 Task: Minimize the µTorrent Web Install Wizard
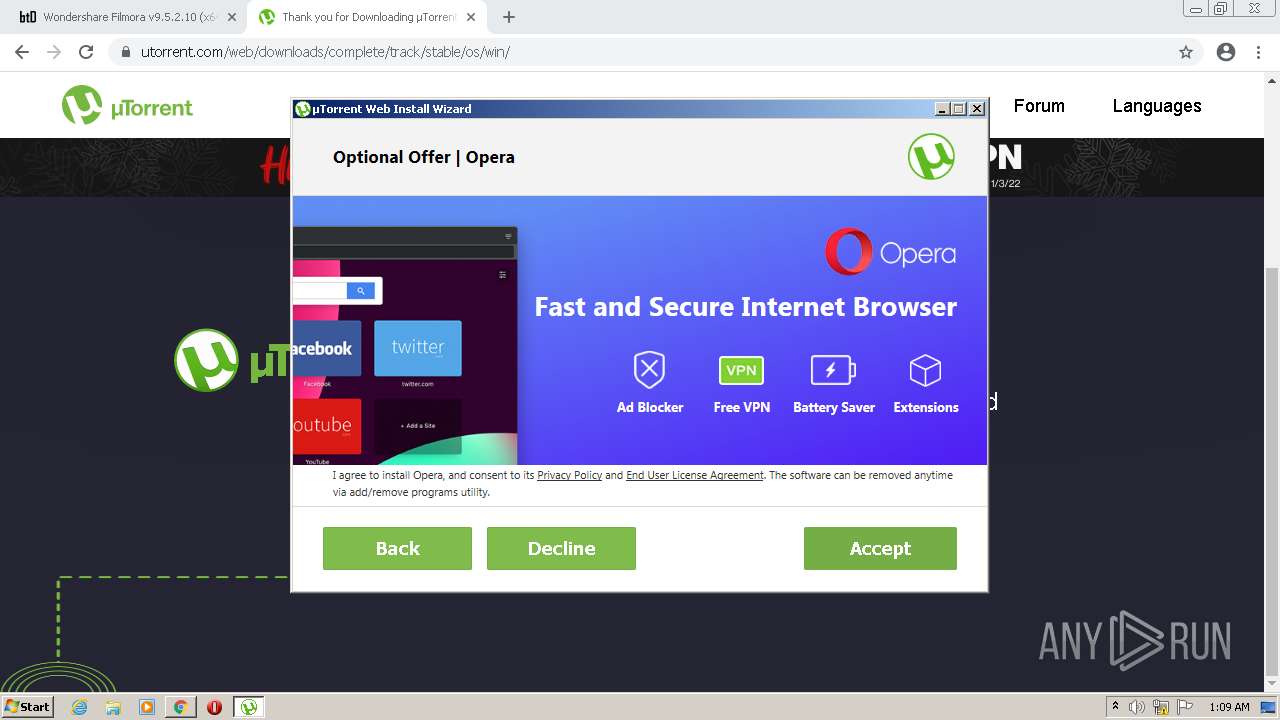tap(941, 109)
